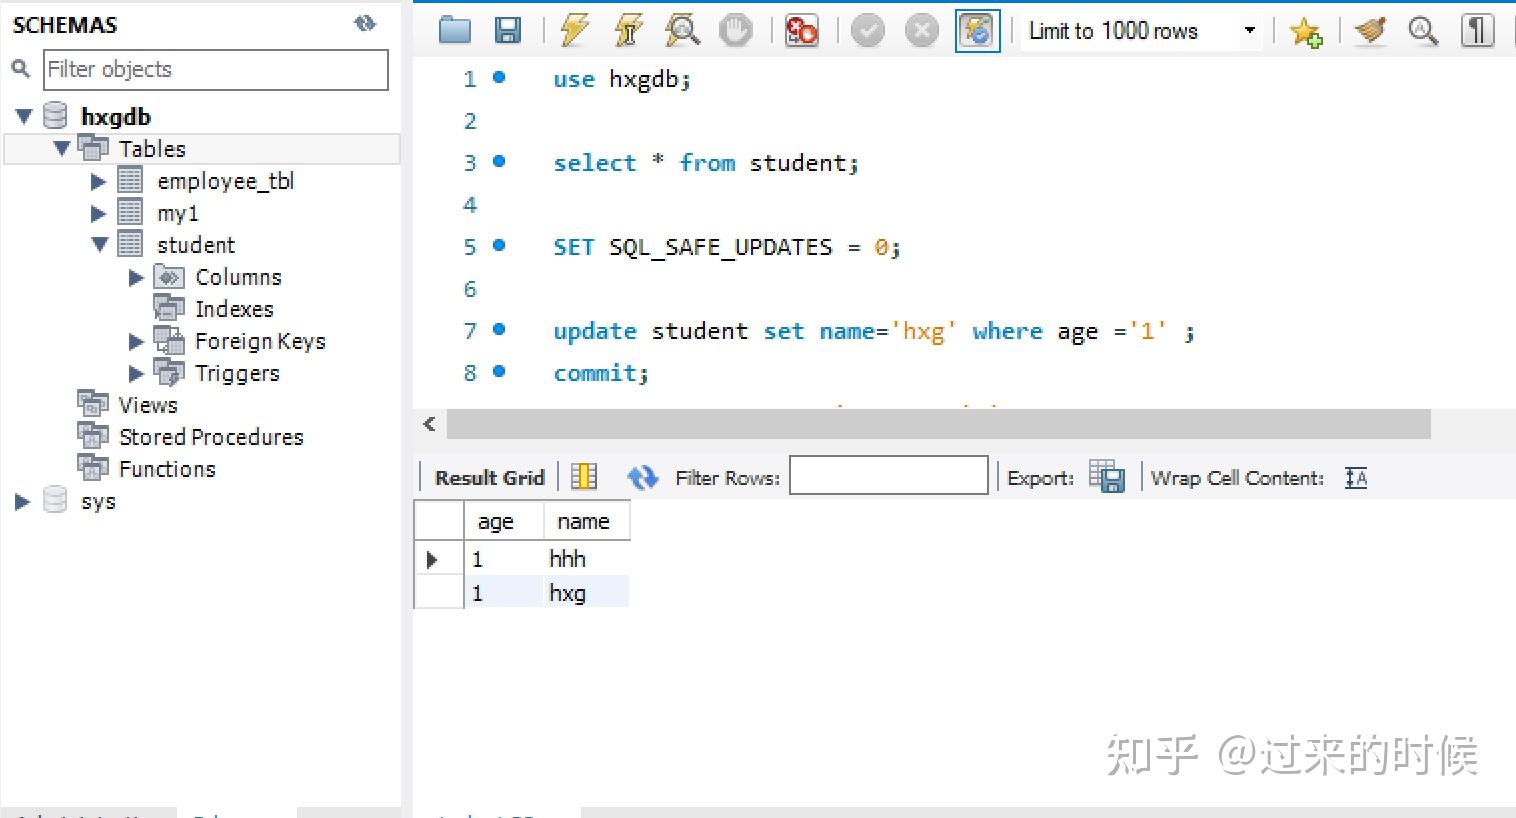The width and height of the screenshot is (1516, 818).
Task: Beautify the query with broom icon
Action: click(1370, 31)
